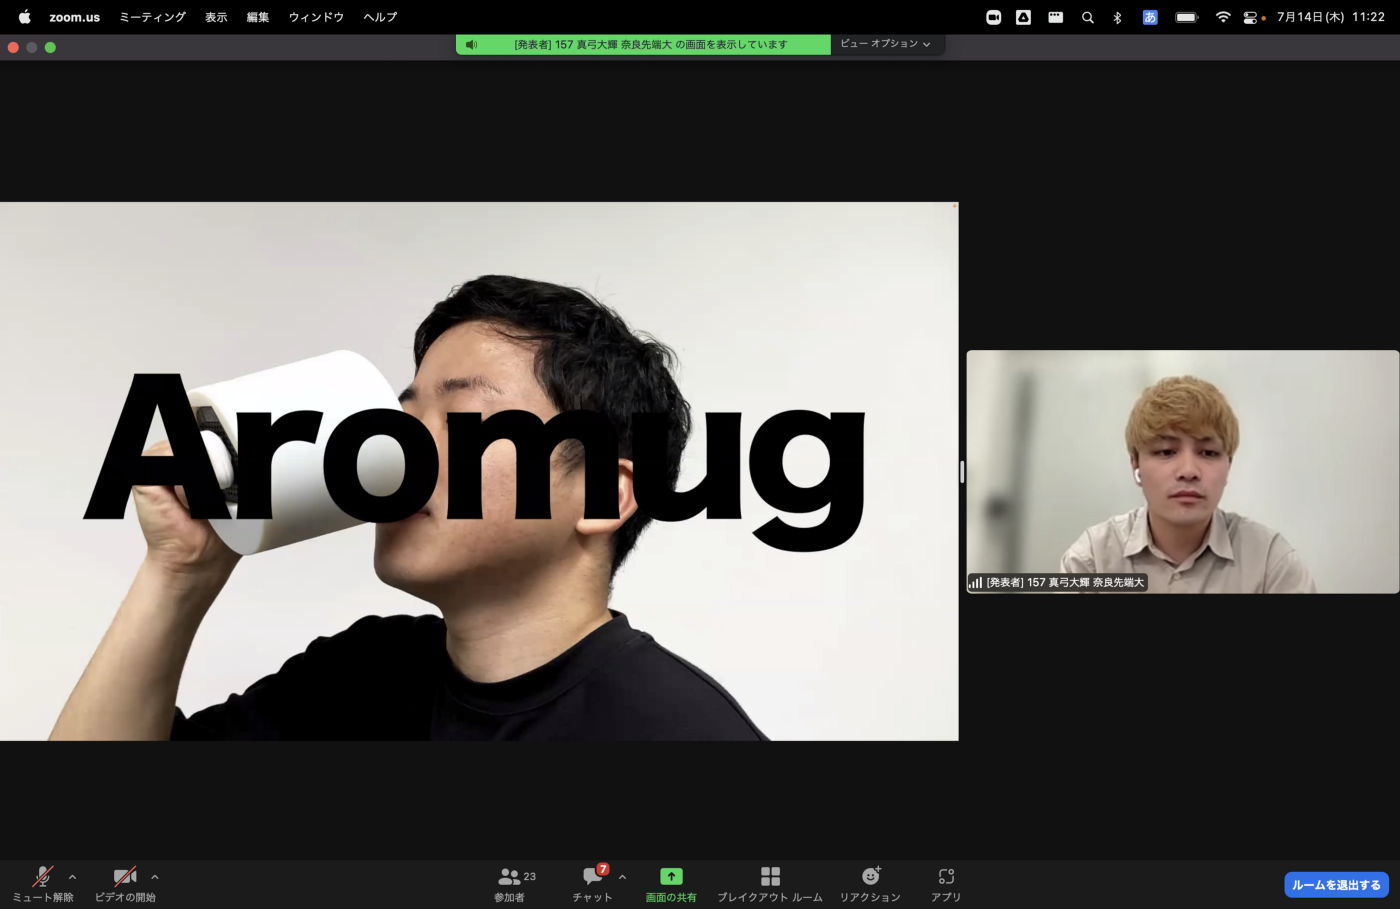Click the ルームを退出する button
The image size is (1400, 909).
tap(1335, 884)
